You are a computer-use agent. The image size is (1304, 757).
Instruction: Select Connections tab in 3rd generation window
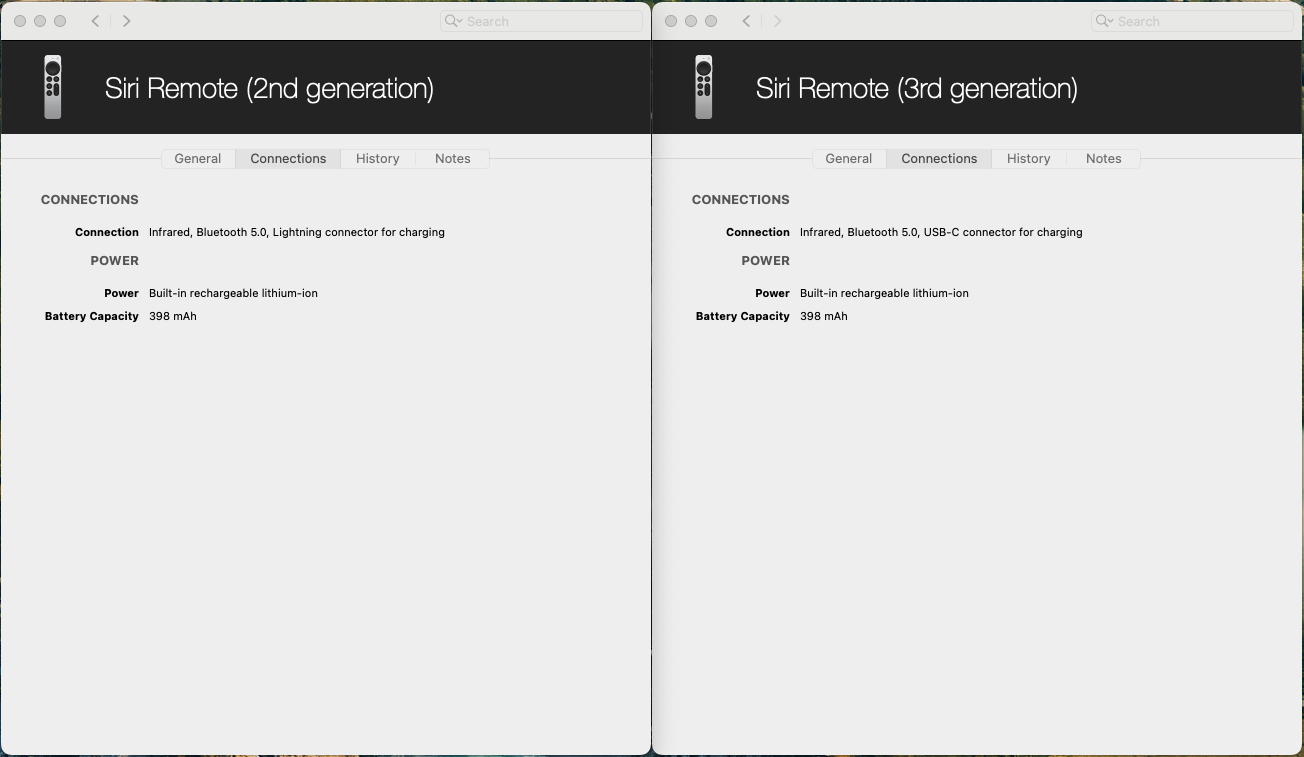point(939,158)
